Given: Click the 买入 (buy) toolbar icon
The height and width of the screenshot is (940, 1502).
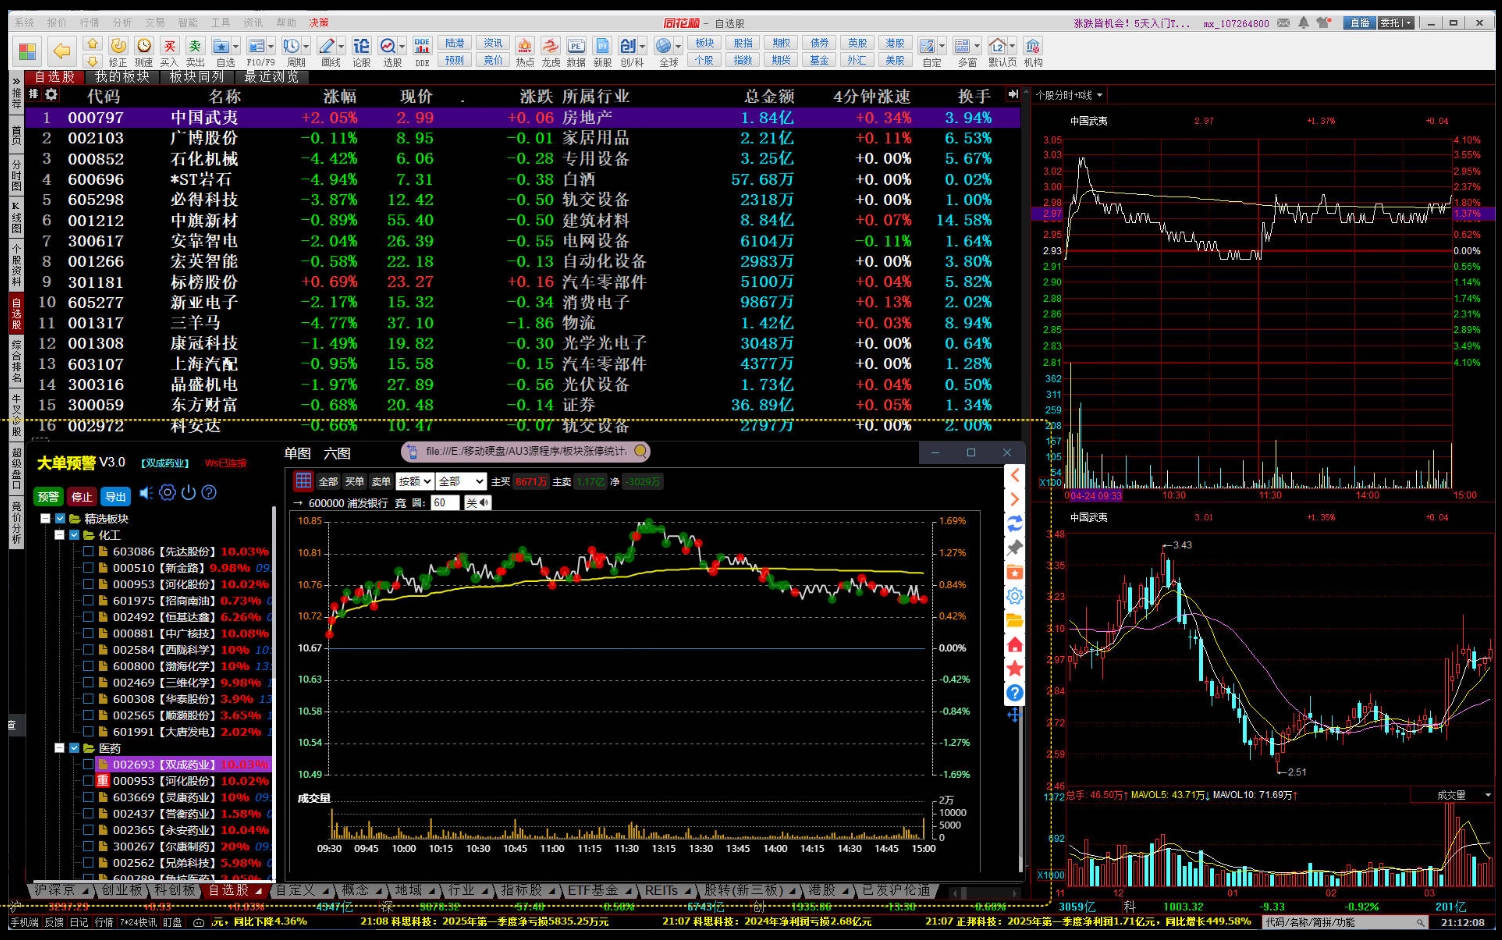Looking at the screenshot, I should [x=170, y=49].
